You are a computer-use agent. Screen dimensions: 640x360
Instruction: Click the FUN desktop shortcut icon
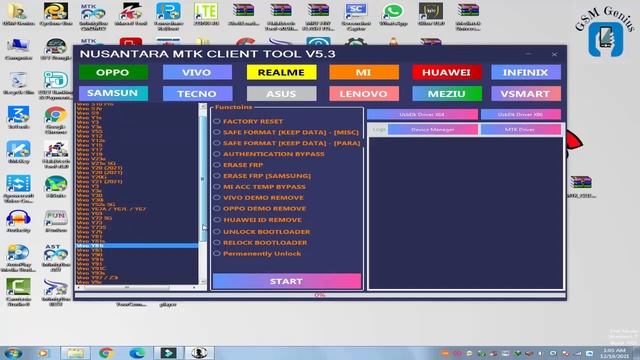point(56,221)
